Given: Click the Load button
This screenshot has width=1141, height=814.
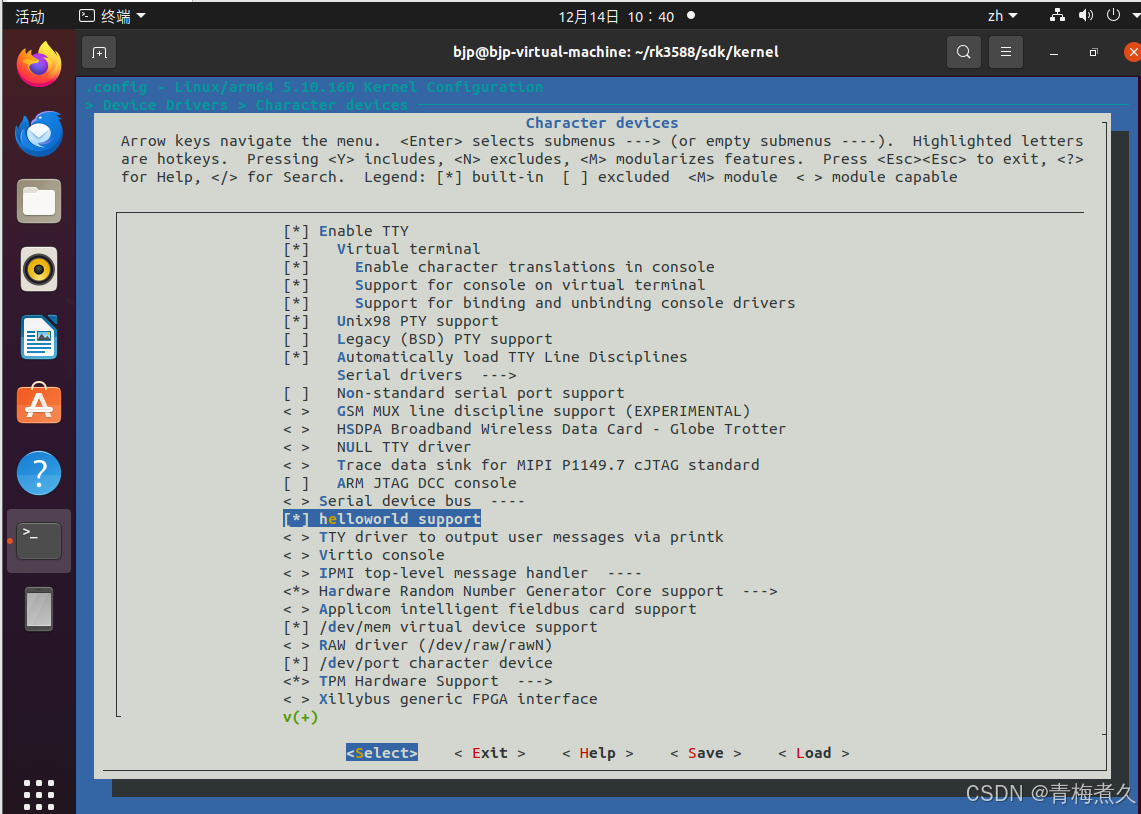Looking at the screenshot, I should [814, 753].
